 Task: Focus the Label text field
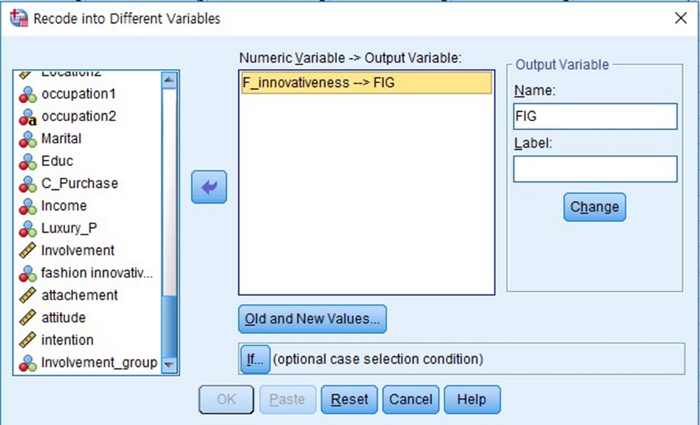click(594, 169)
